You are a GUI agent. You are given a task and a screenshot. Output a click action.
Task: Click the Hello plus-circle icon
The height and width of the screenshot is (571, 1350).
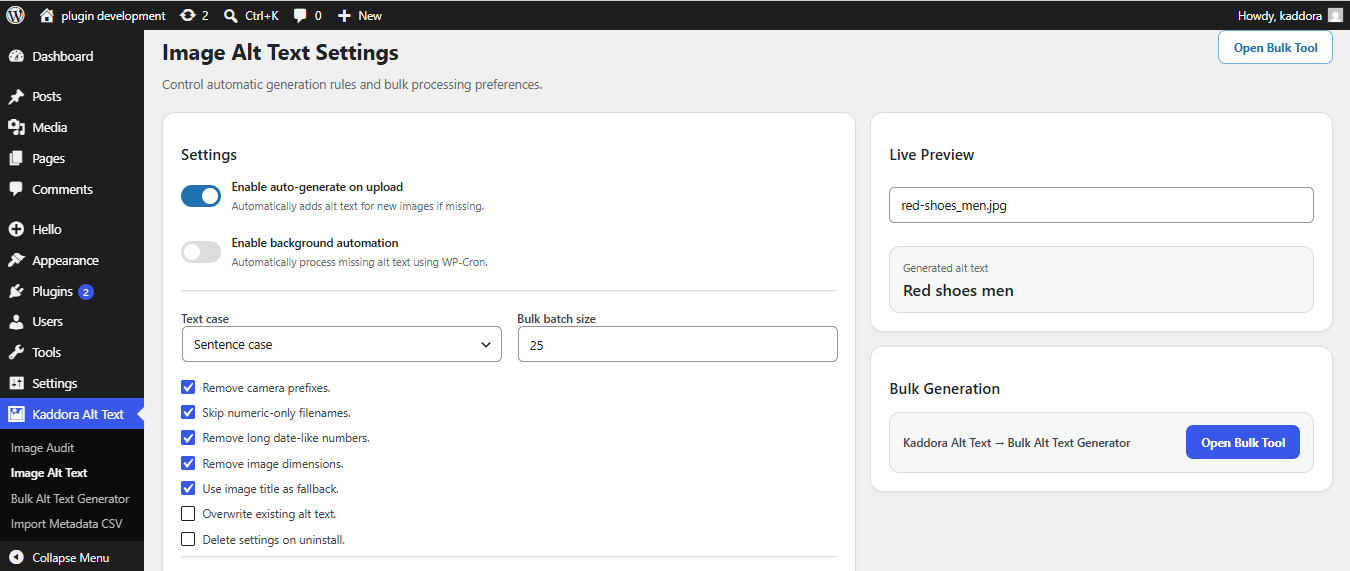coord(16,229)
